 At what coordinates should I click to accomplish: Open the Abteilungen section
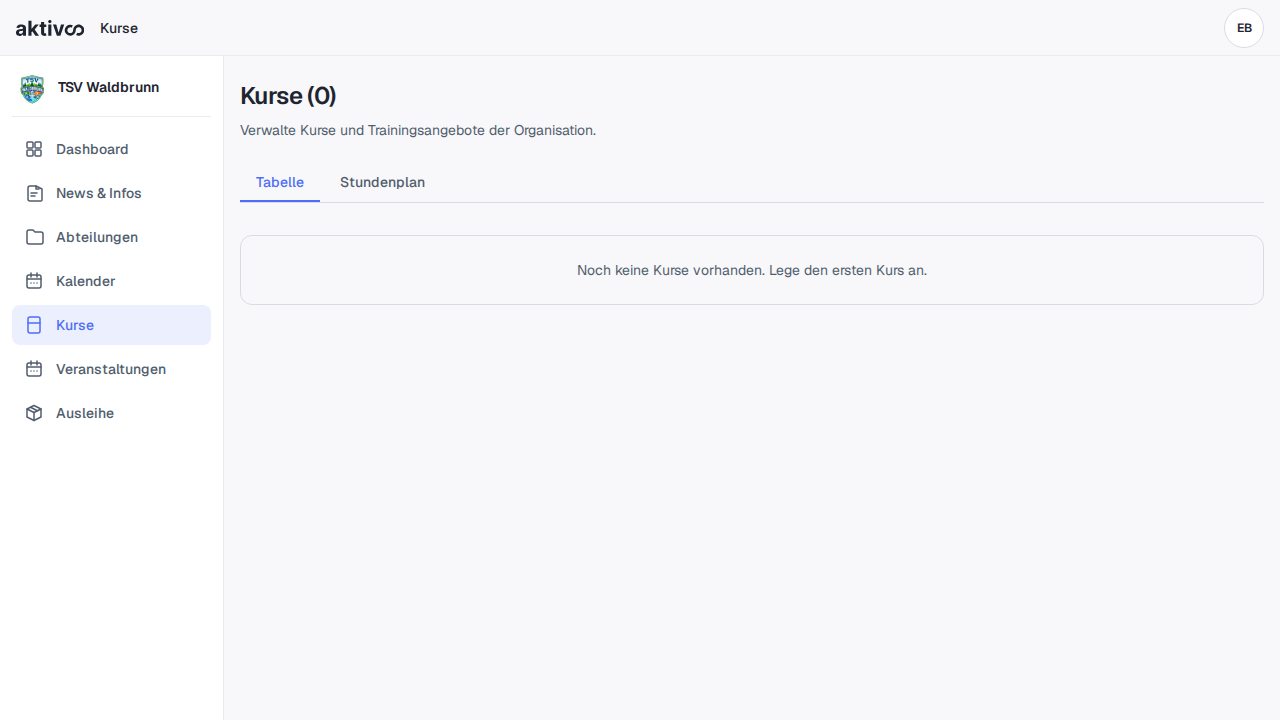point(111,237)
